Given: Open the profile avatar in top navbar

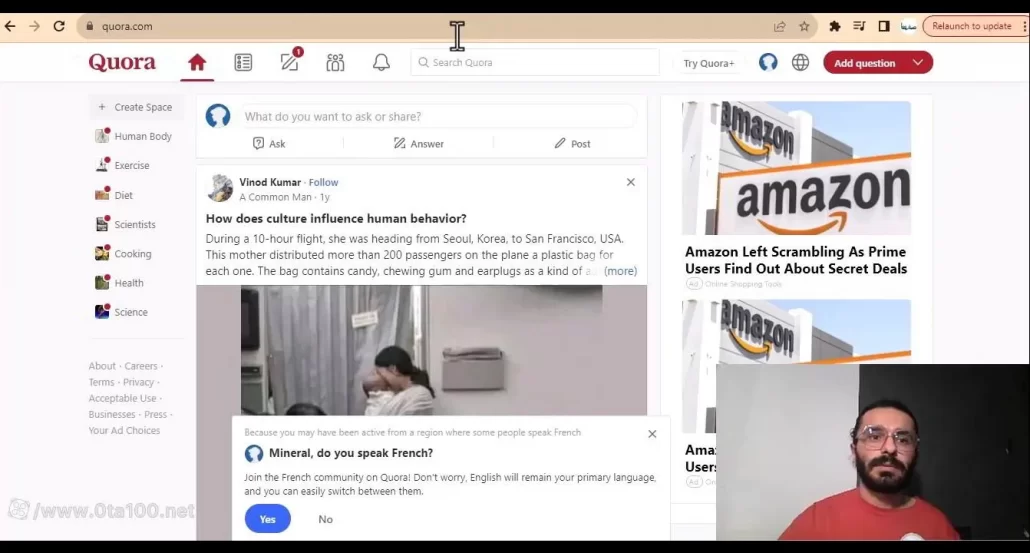Looking at the screenshot, I should pos(768,63).
